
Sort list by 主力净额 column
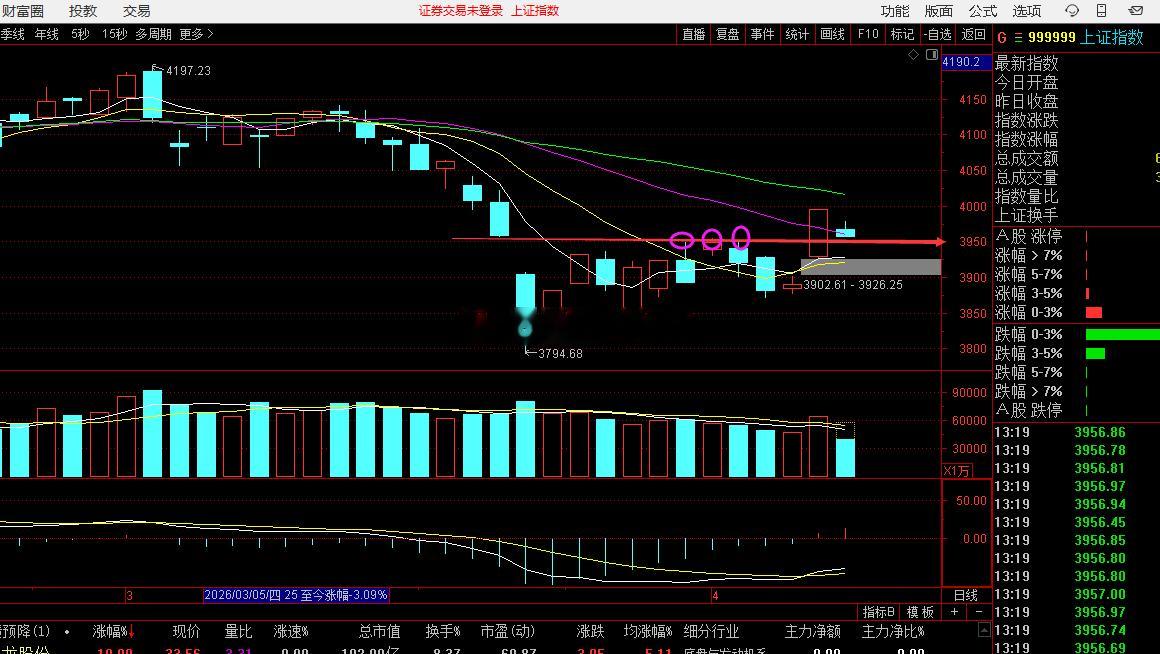(x=813, y=632)
